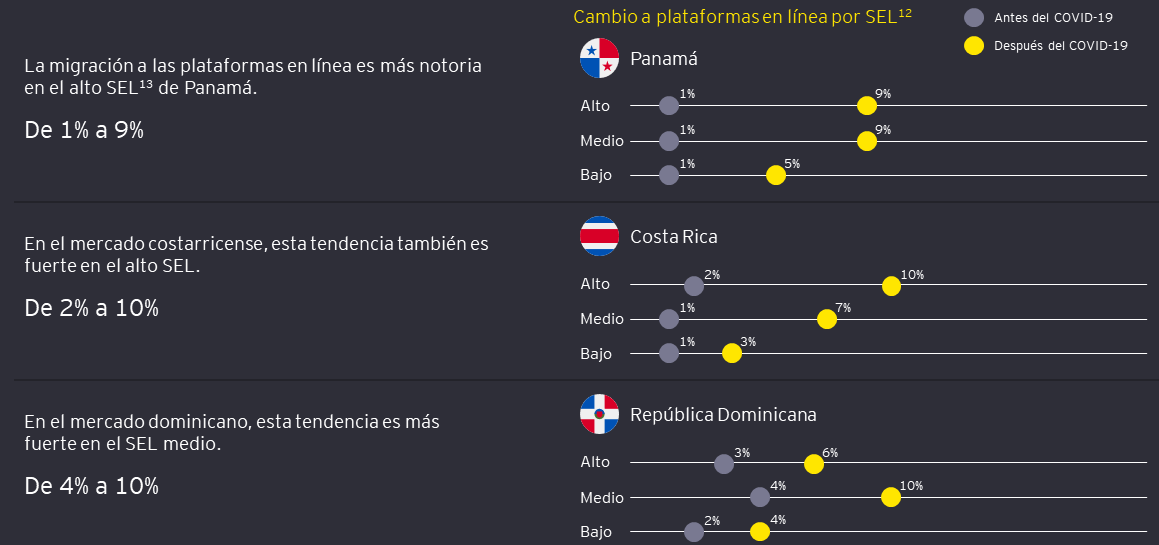Click the gray 'Antes del COVID-19' legend dot
Viewport: 1159px width, 545px height.
(x=973, y=17)
